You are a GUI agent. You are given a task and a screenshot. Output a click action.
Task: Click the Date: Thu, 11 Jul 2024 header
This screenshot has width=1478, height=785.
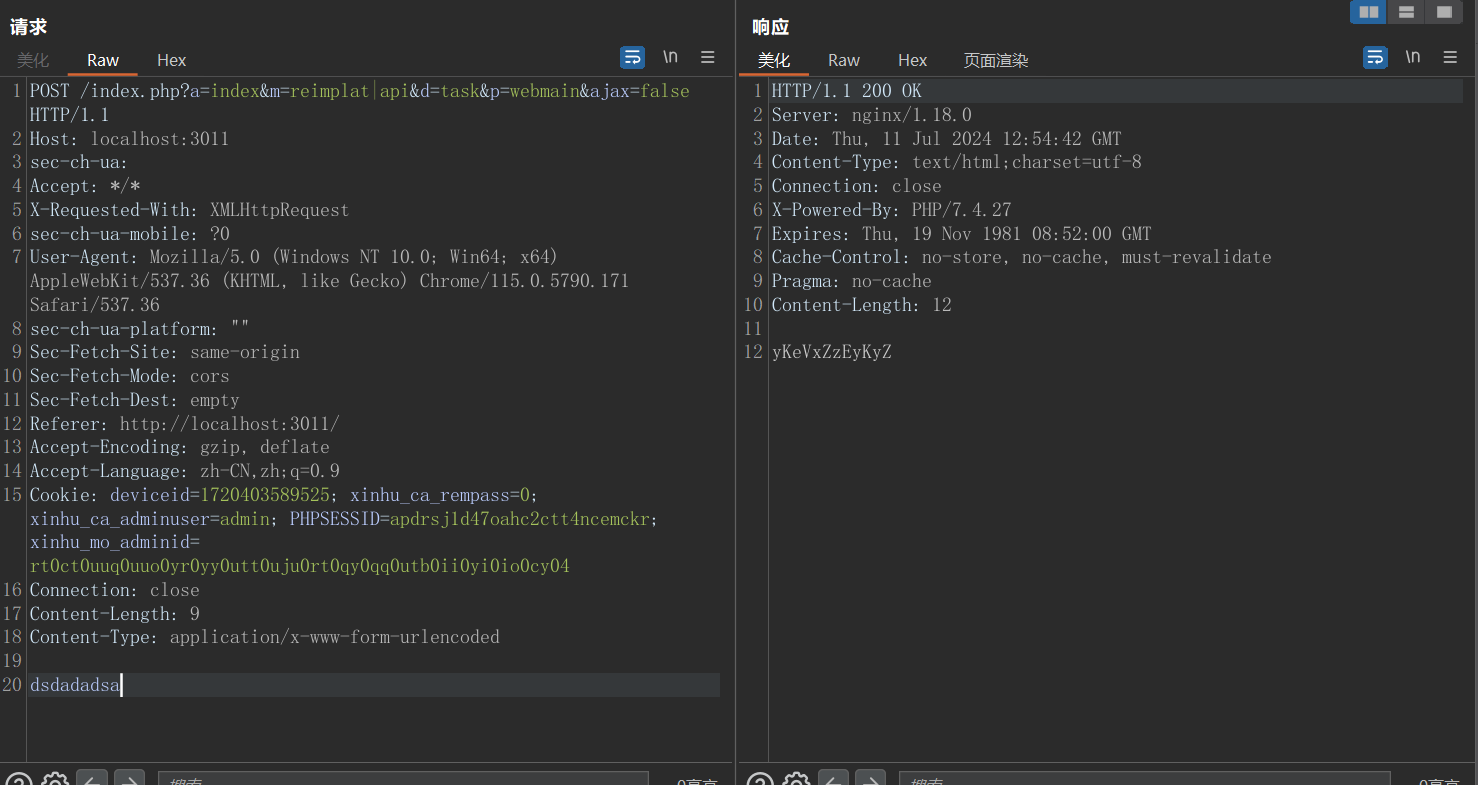[947, 139]
